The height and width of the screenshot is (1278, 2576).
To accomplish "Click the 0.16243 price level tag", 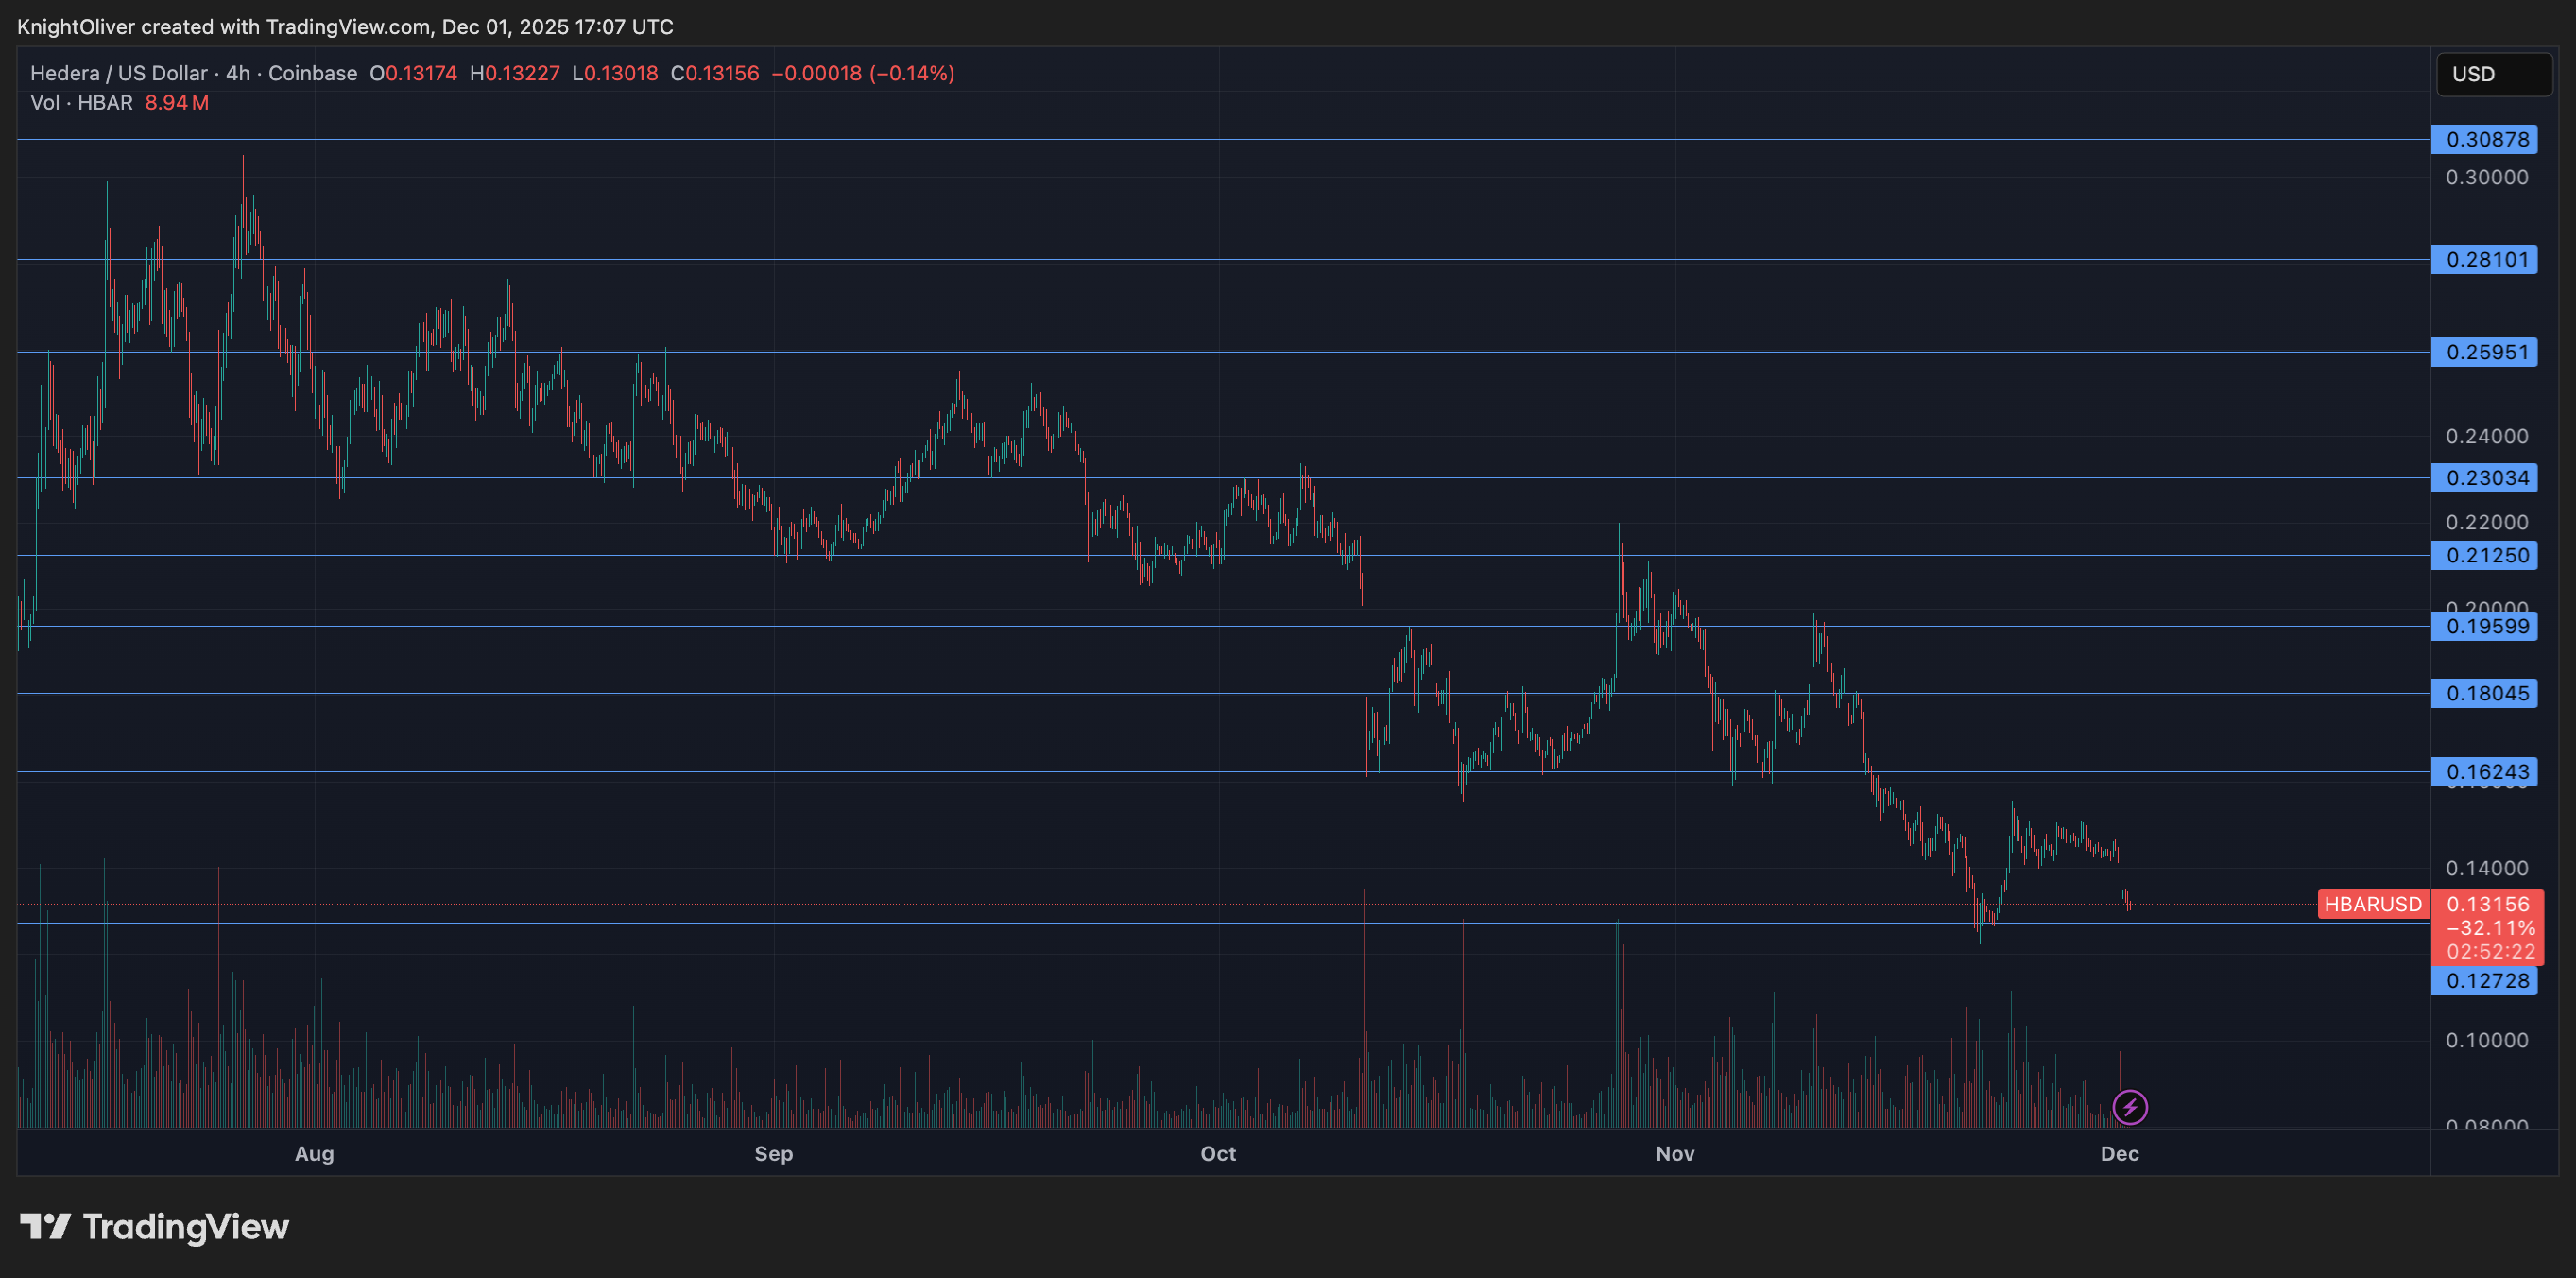I will click(2485, 771).
